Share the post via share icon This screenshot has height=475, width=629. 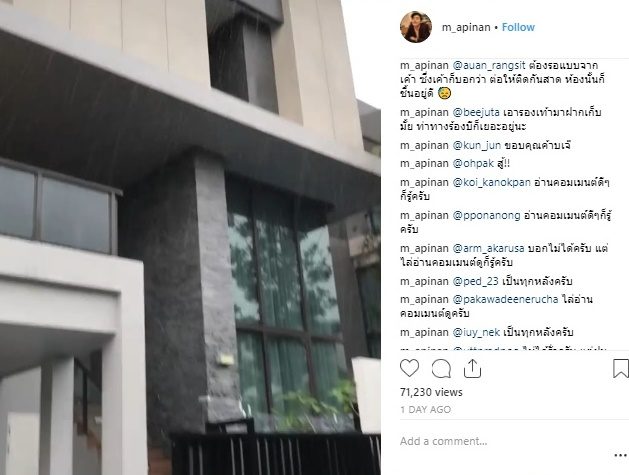click(472, 368)
